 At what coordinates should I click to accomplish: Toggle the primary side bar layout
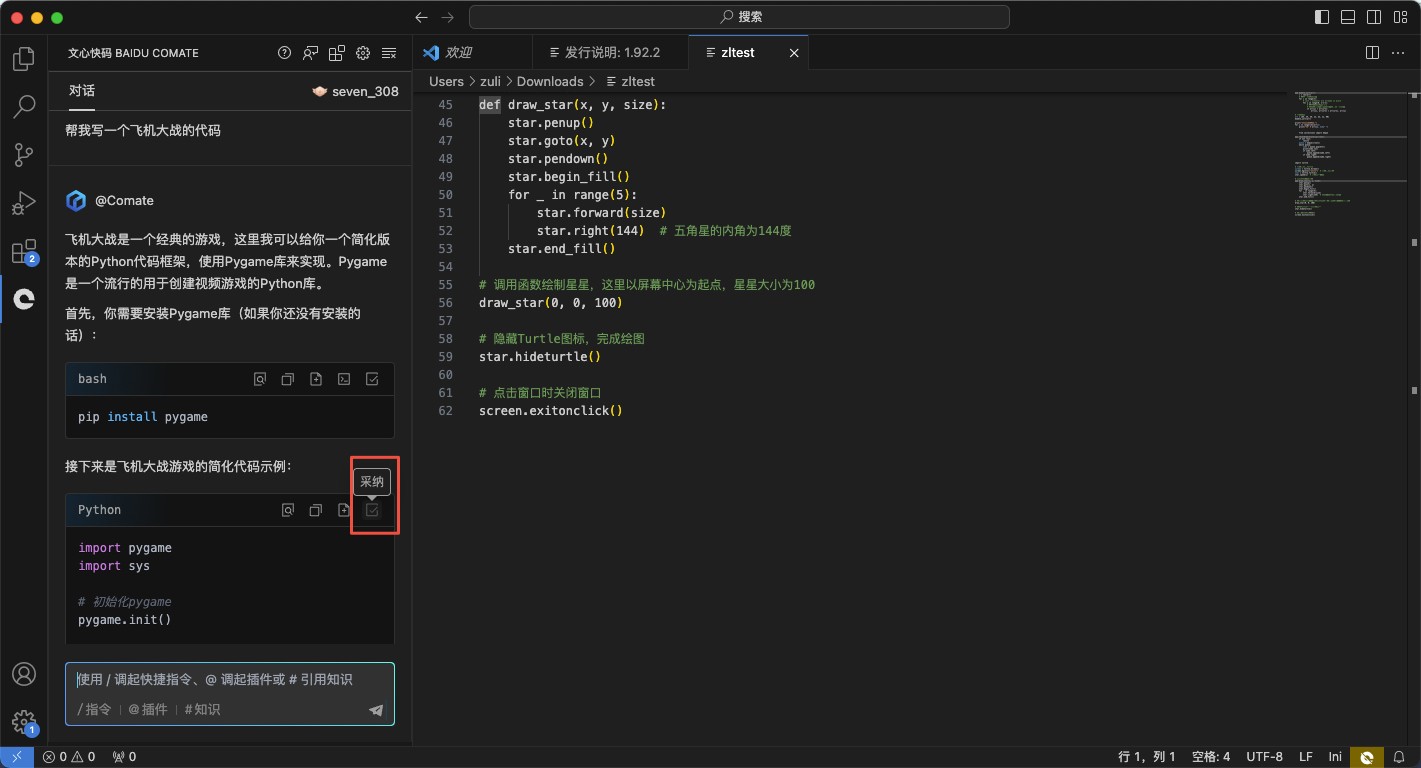[x=1321, y=17]
